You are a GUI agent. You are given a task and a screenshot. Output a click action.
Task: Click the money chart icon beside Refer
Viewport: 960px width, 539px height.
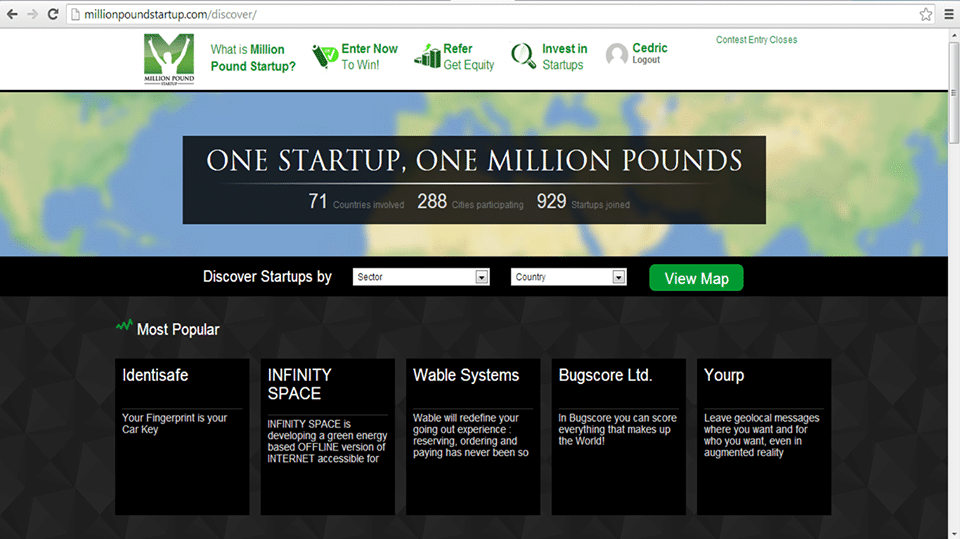tap(427, 56)
